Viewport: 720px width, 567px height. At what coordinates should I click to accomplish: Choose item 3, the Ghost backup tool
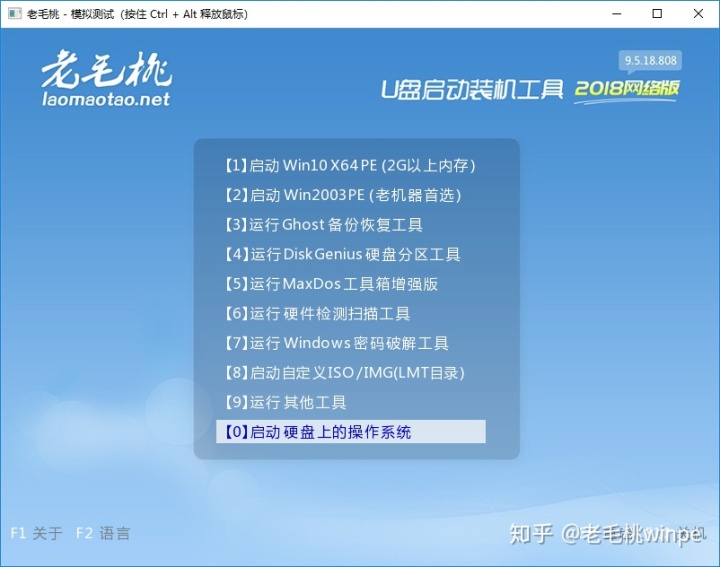click(x=323, y=225)
